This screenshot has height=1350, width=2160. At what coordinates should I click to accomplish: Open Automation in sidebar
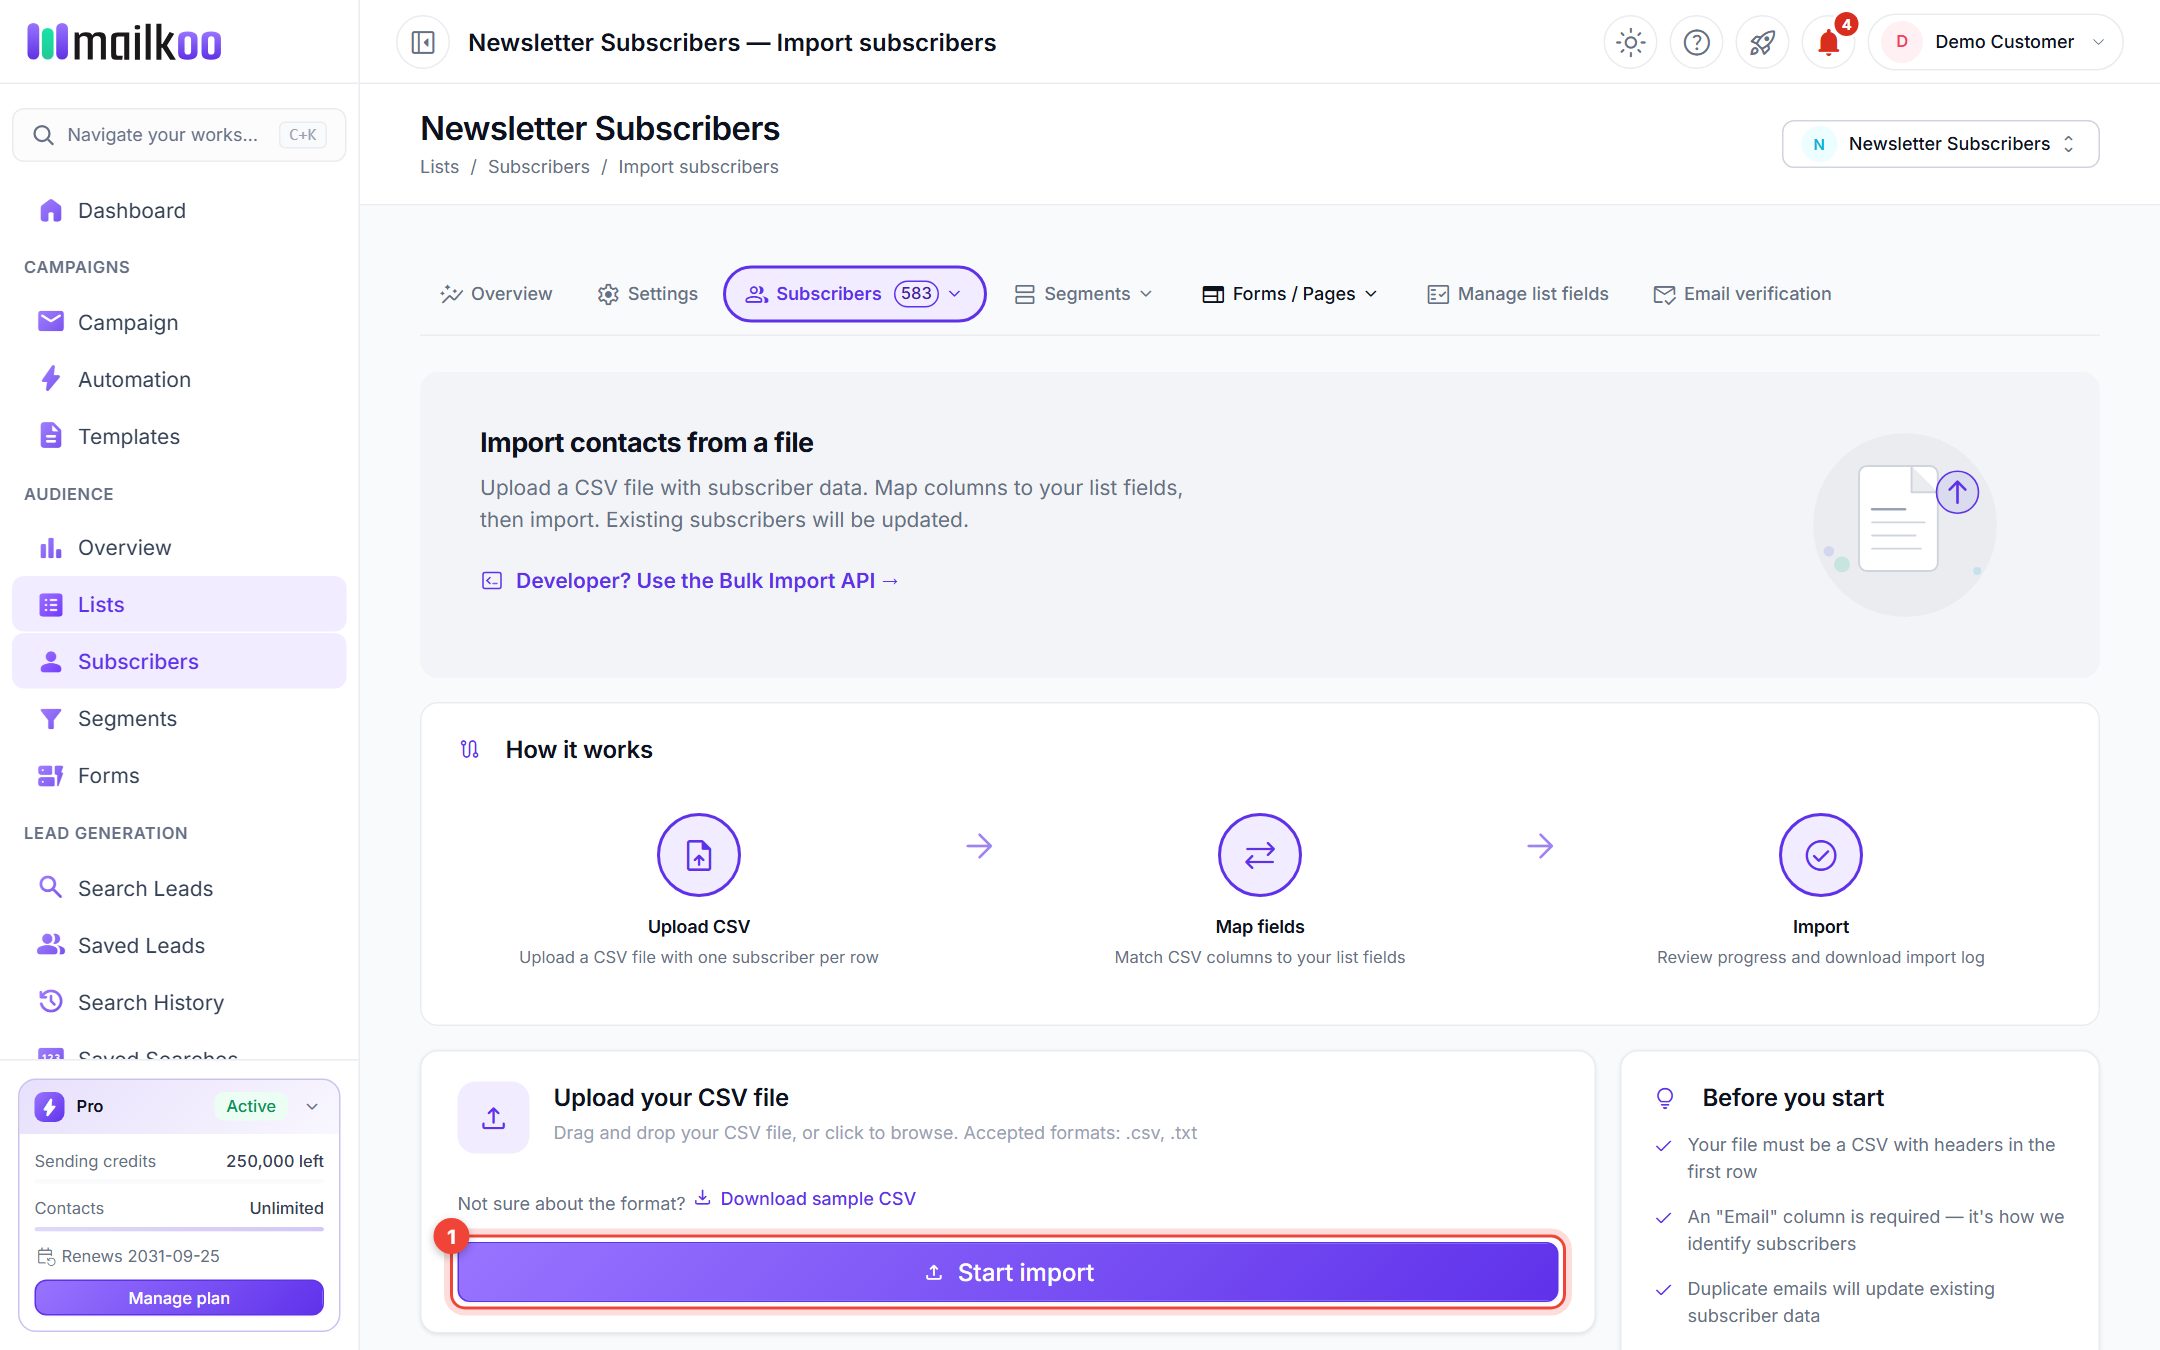click(x=179, y=379)
